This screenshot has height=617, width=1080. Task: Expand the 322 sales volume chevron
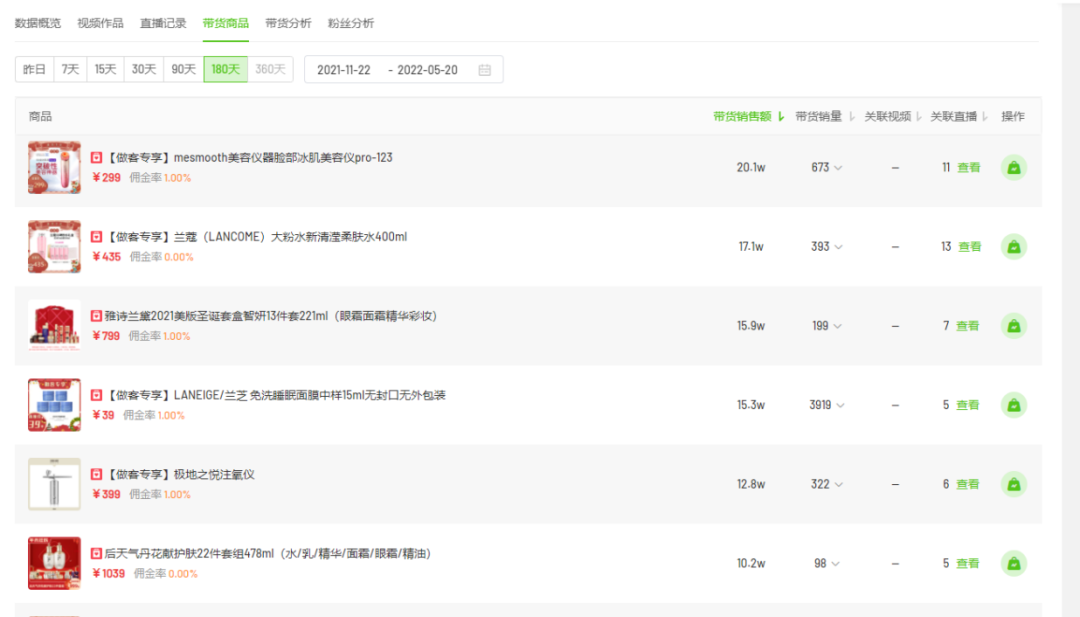pyautogui.click(x=838, y=485)
